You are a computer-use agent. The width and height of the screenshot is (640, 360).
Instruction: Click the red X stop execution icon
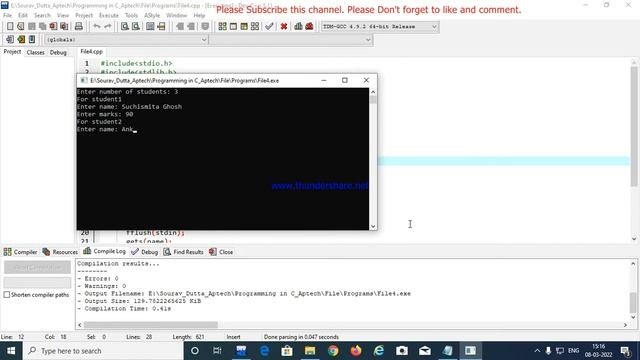[x=284, y=27]
